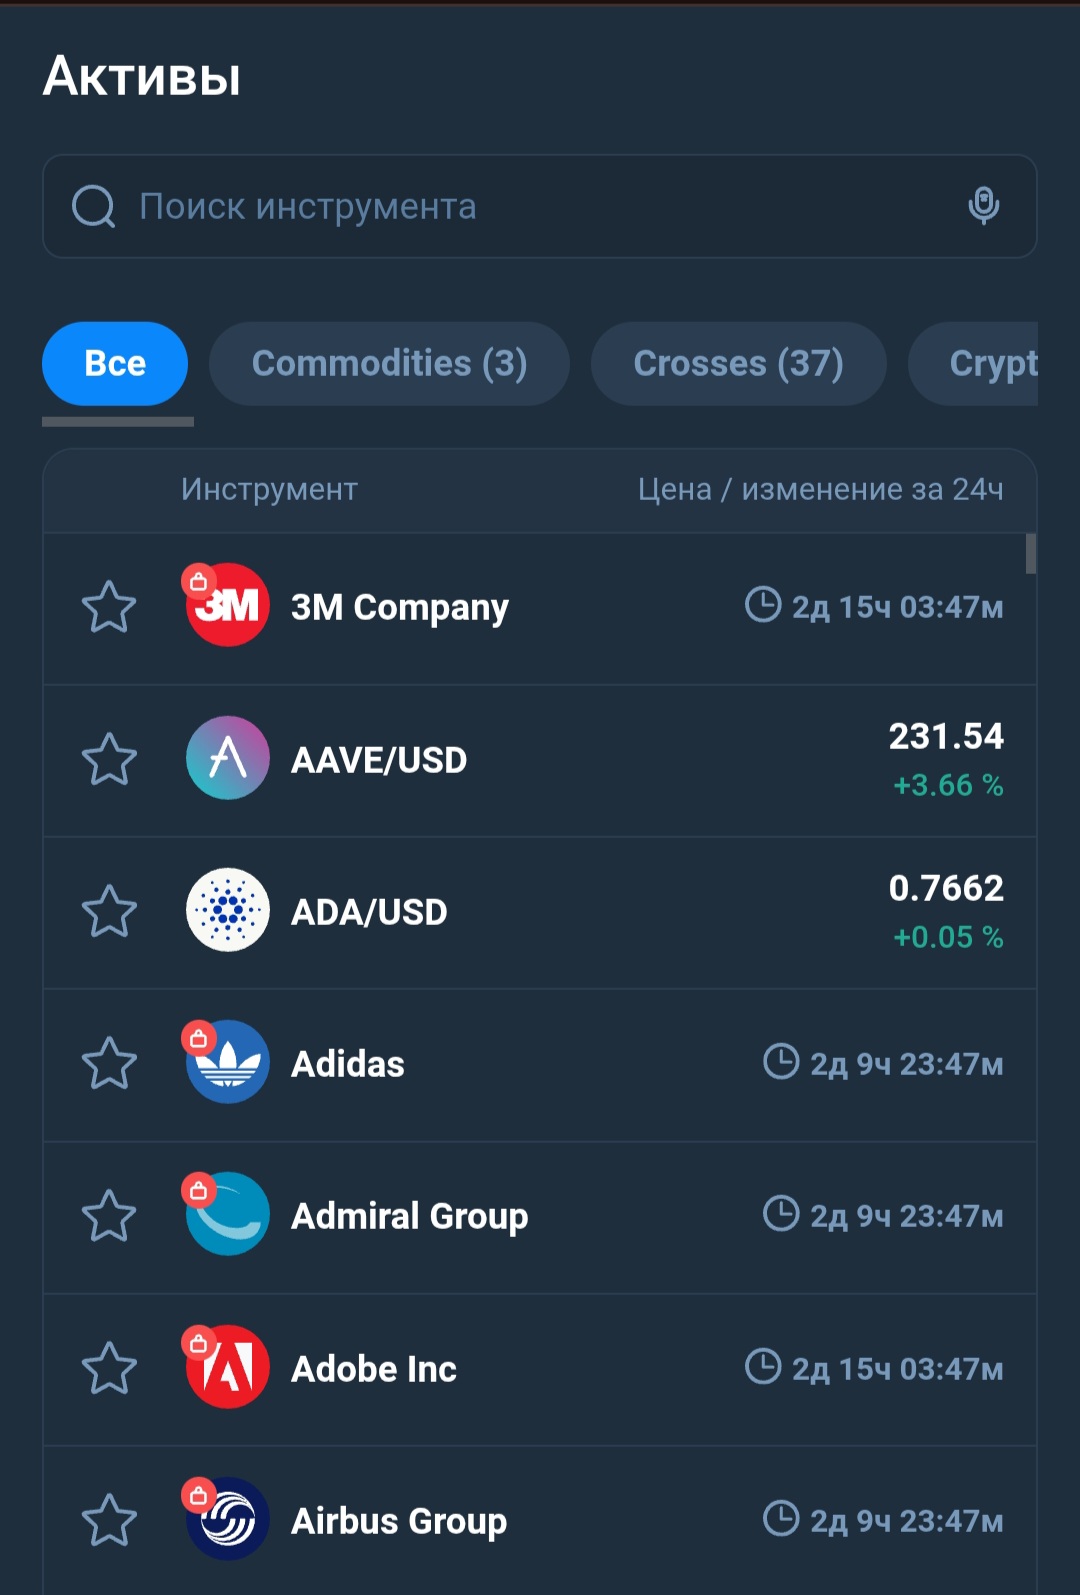
Task: Open the ADA/USD price 0.7662 row
Action: point(540,913)
